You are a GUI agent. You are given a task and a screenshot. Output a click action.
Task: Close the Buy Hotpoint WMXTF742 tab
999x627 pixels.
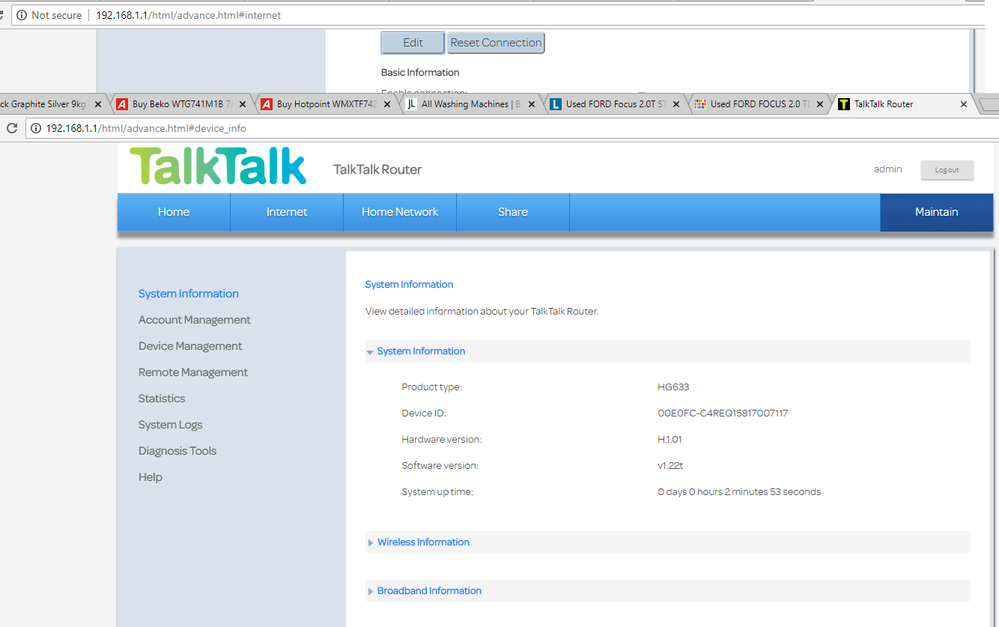point(387,104)
